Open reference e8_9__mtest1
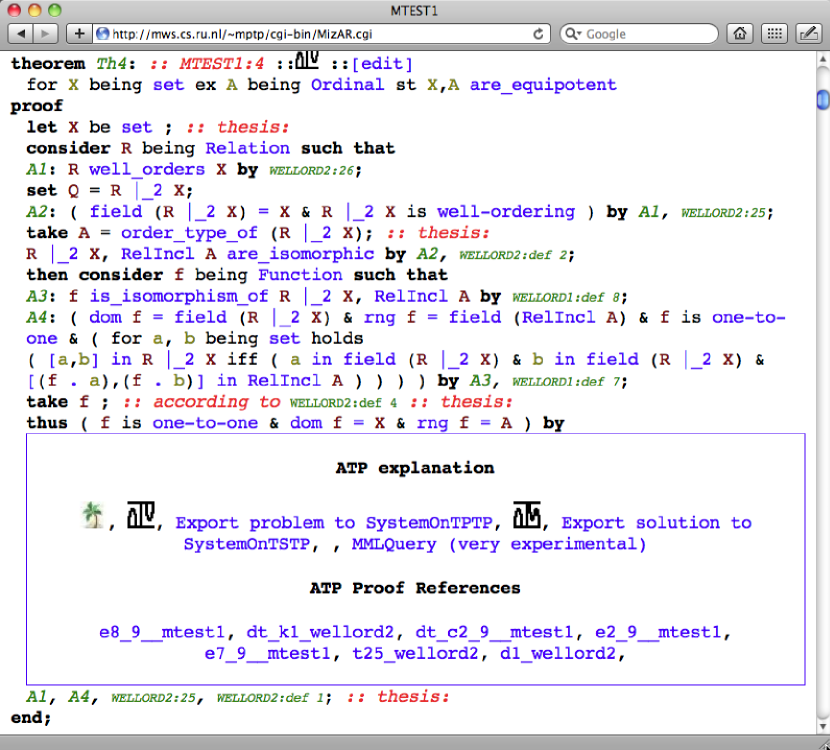 (x=161, y=632)
